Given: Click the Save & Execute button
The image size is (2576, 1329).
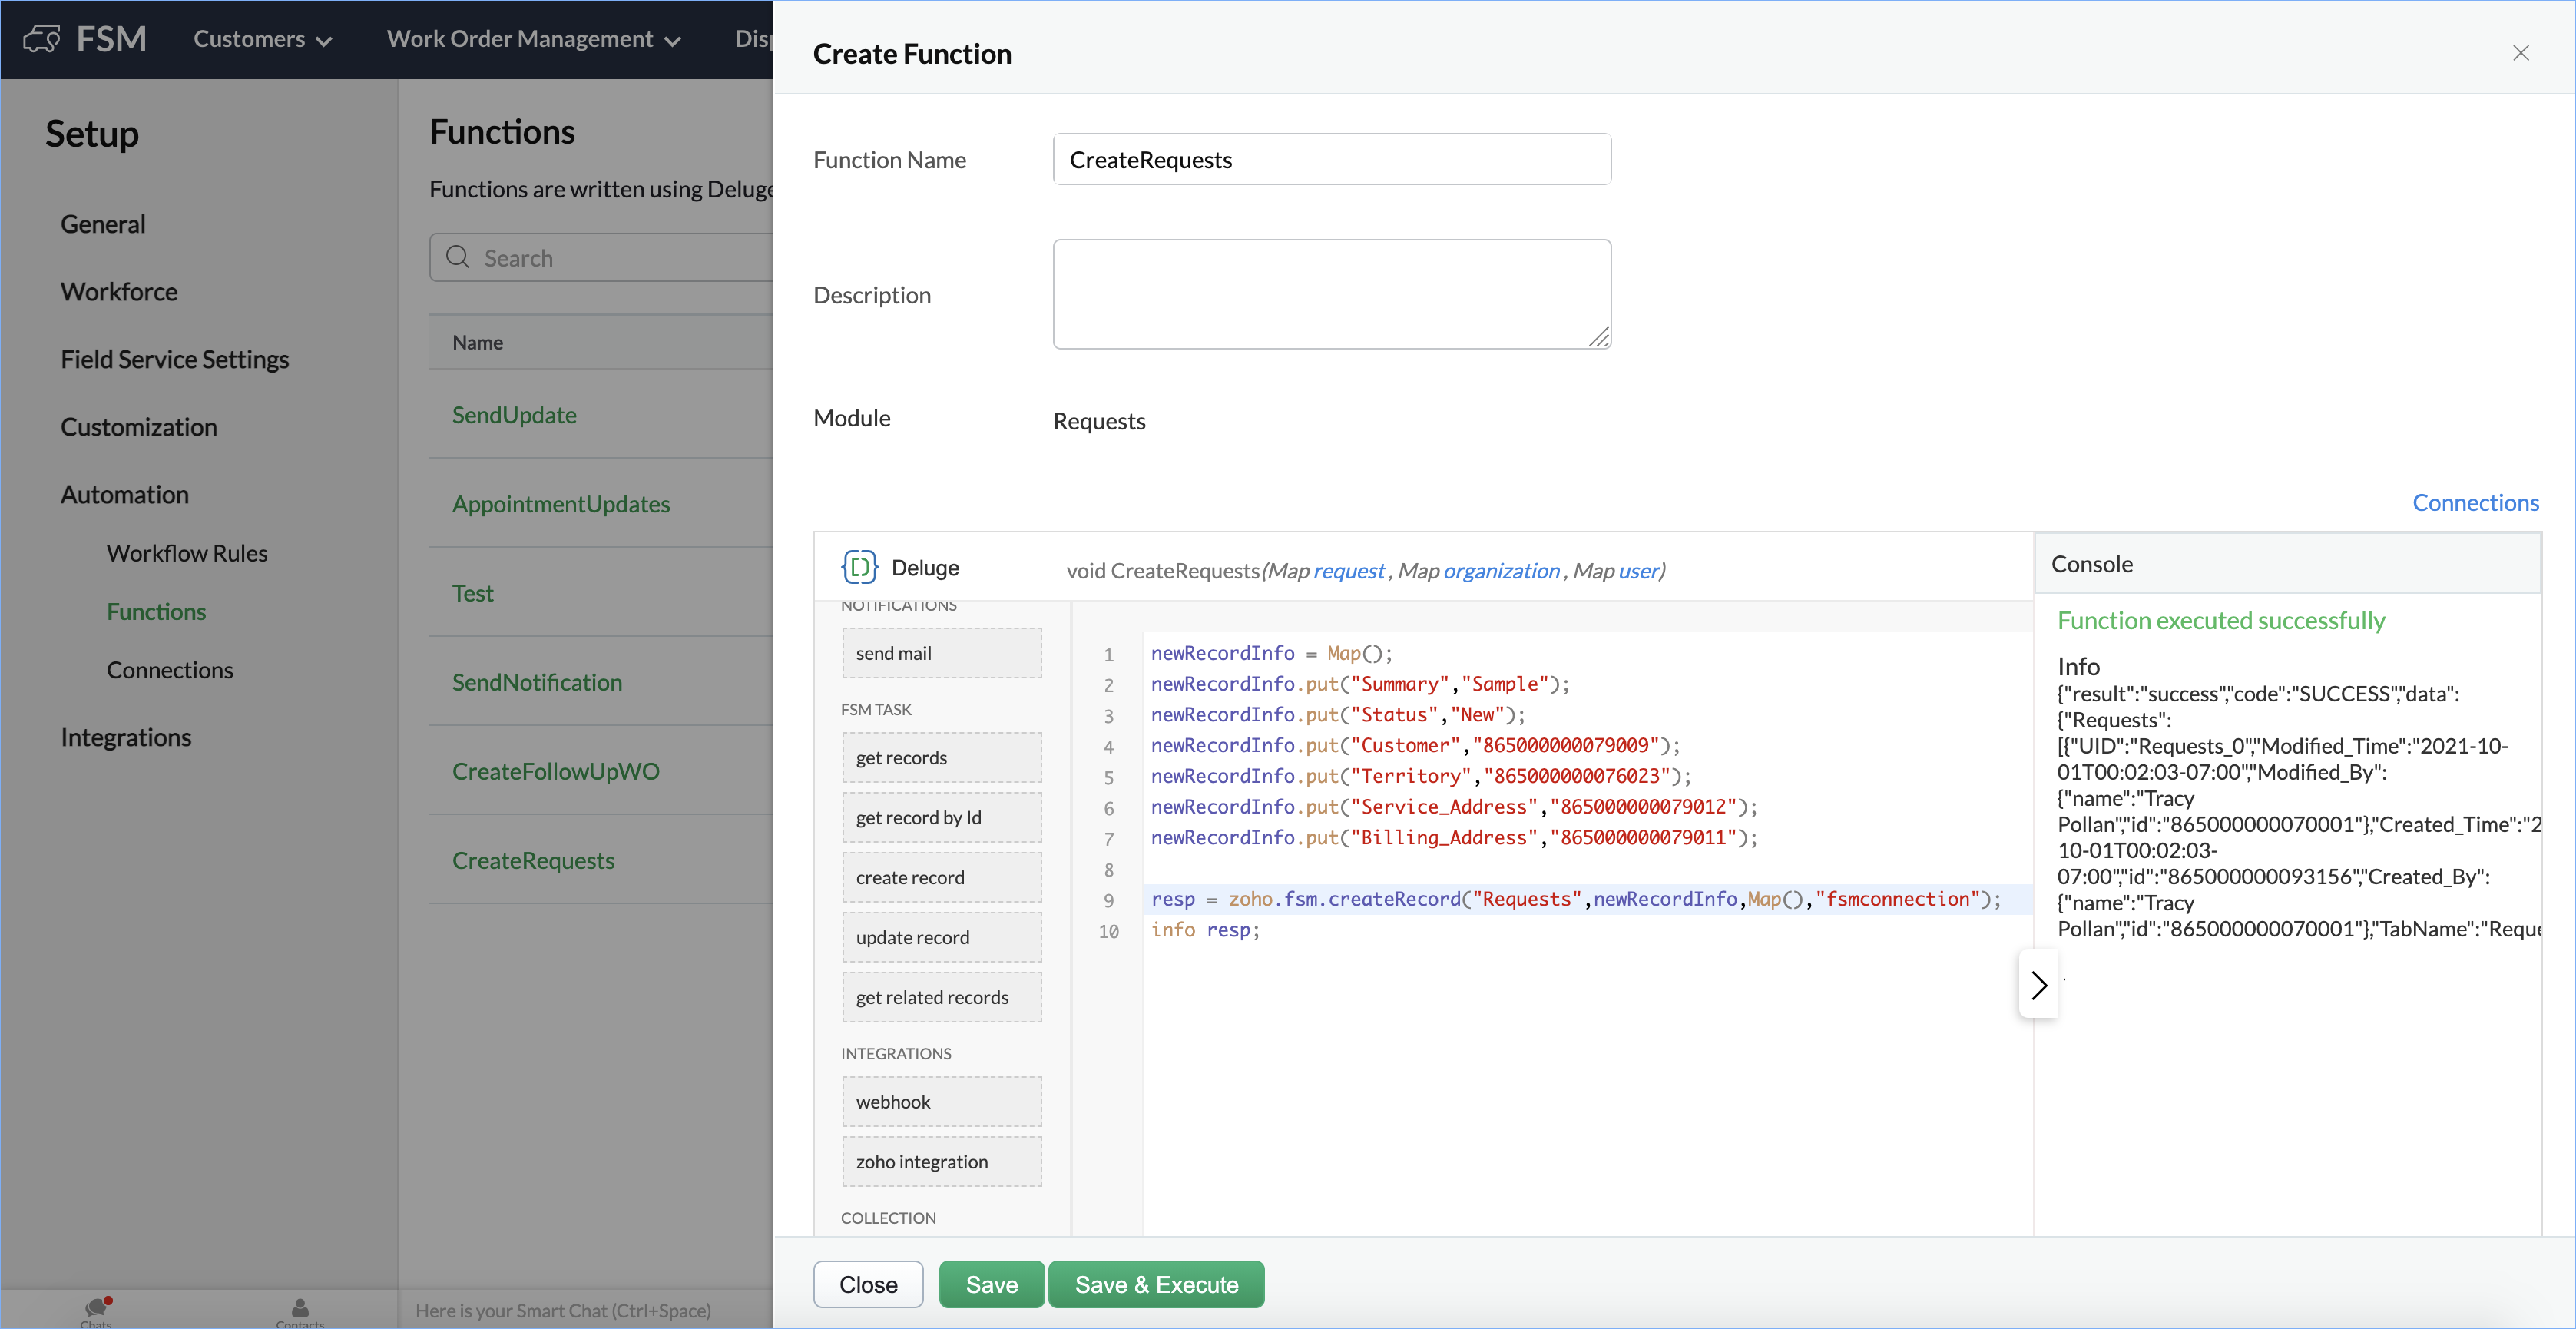Looking at the screenshot, I should [x=1156, y=1284].
